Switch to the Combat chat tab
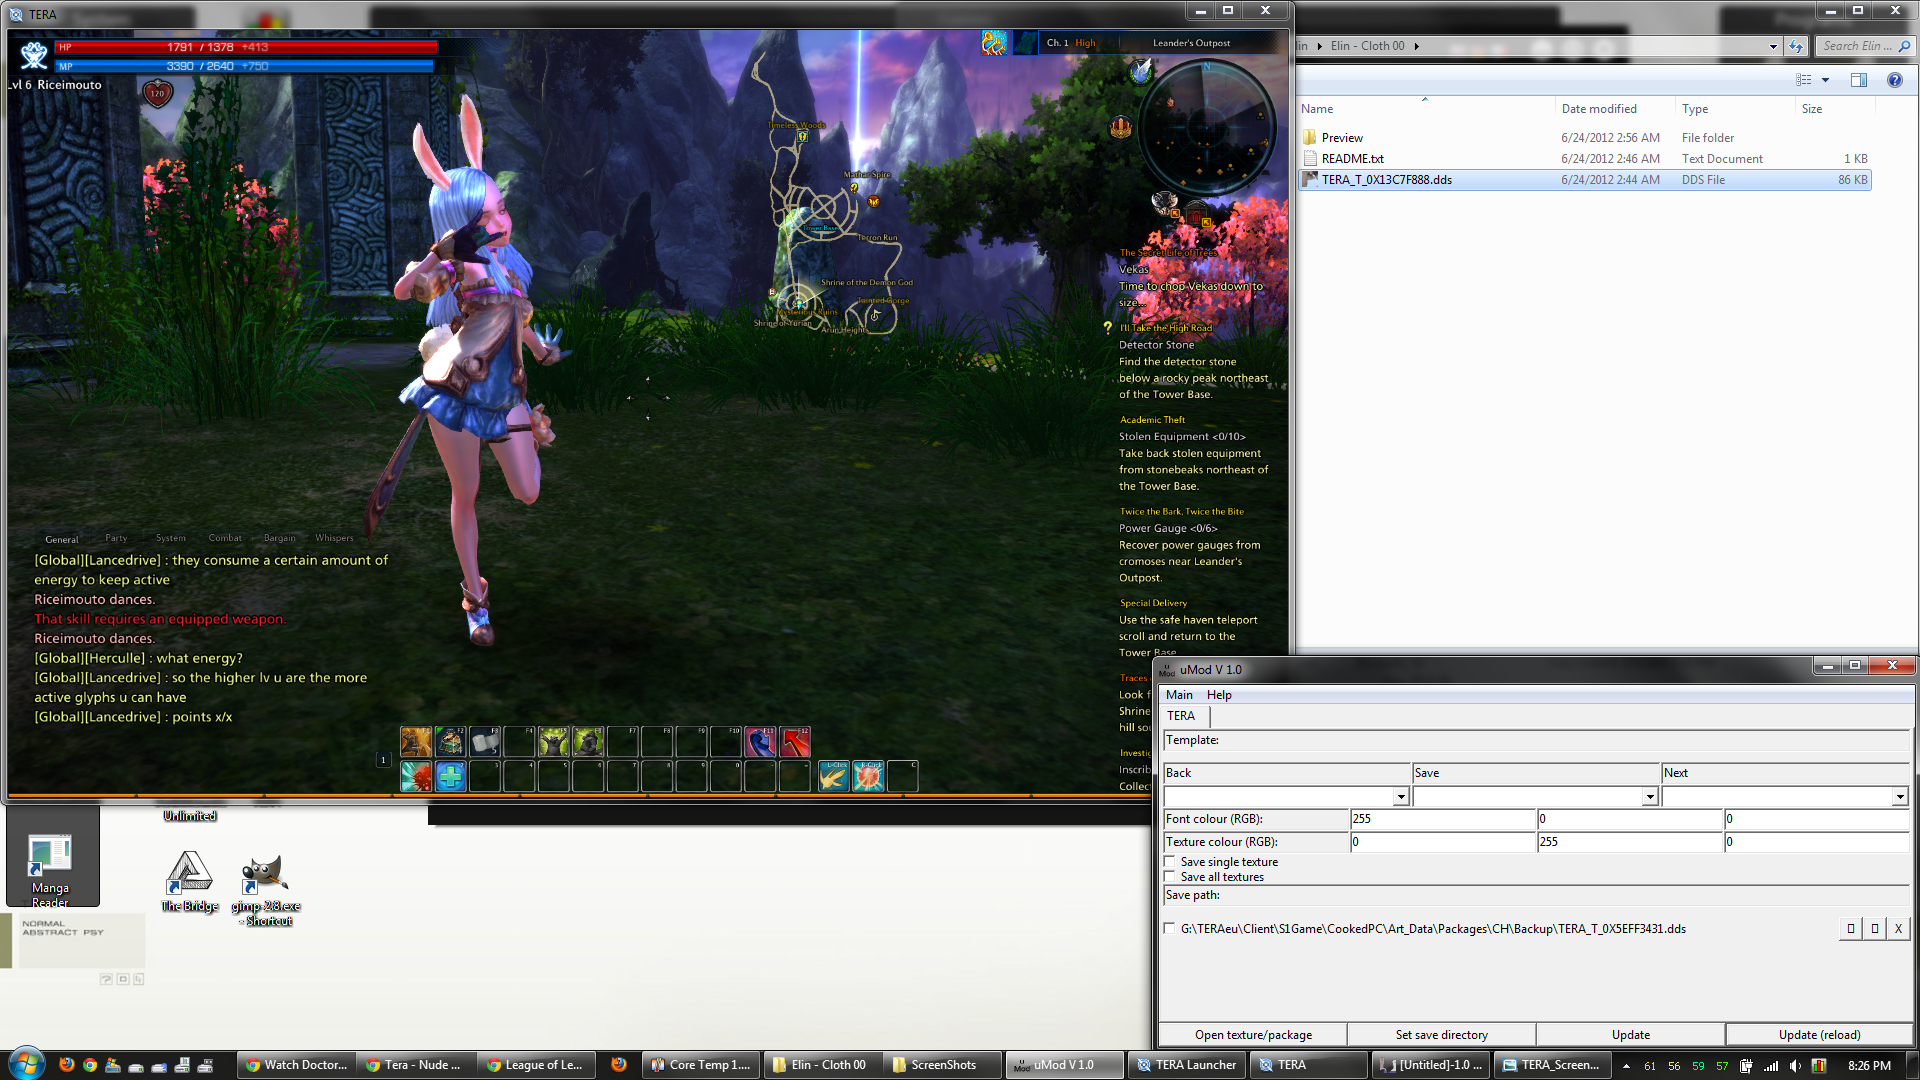1920x1080 pixels. [x=225, y=538]
